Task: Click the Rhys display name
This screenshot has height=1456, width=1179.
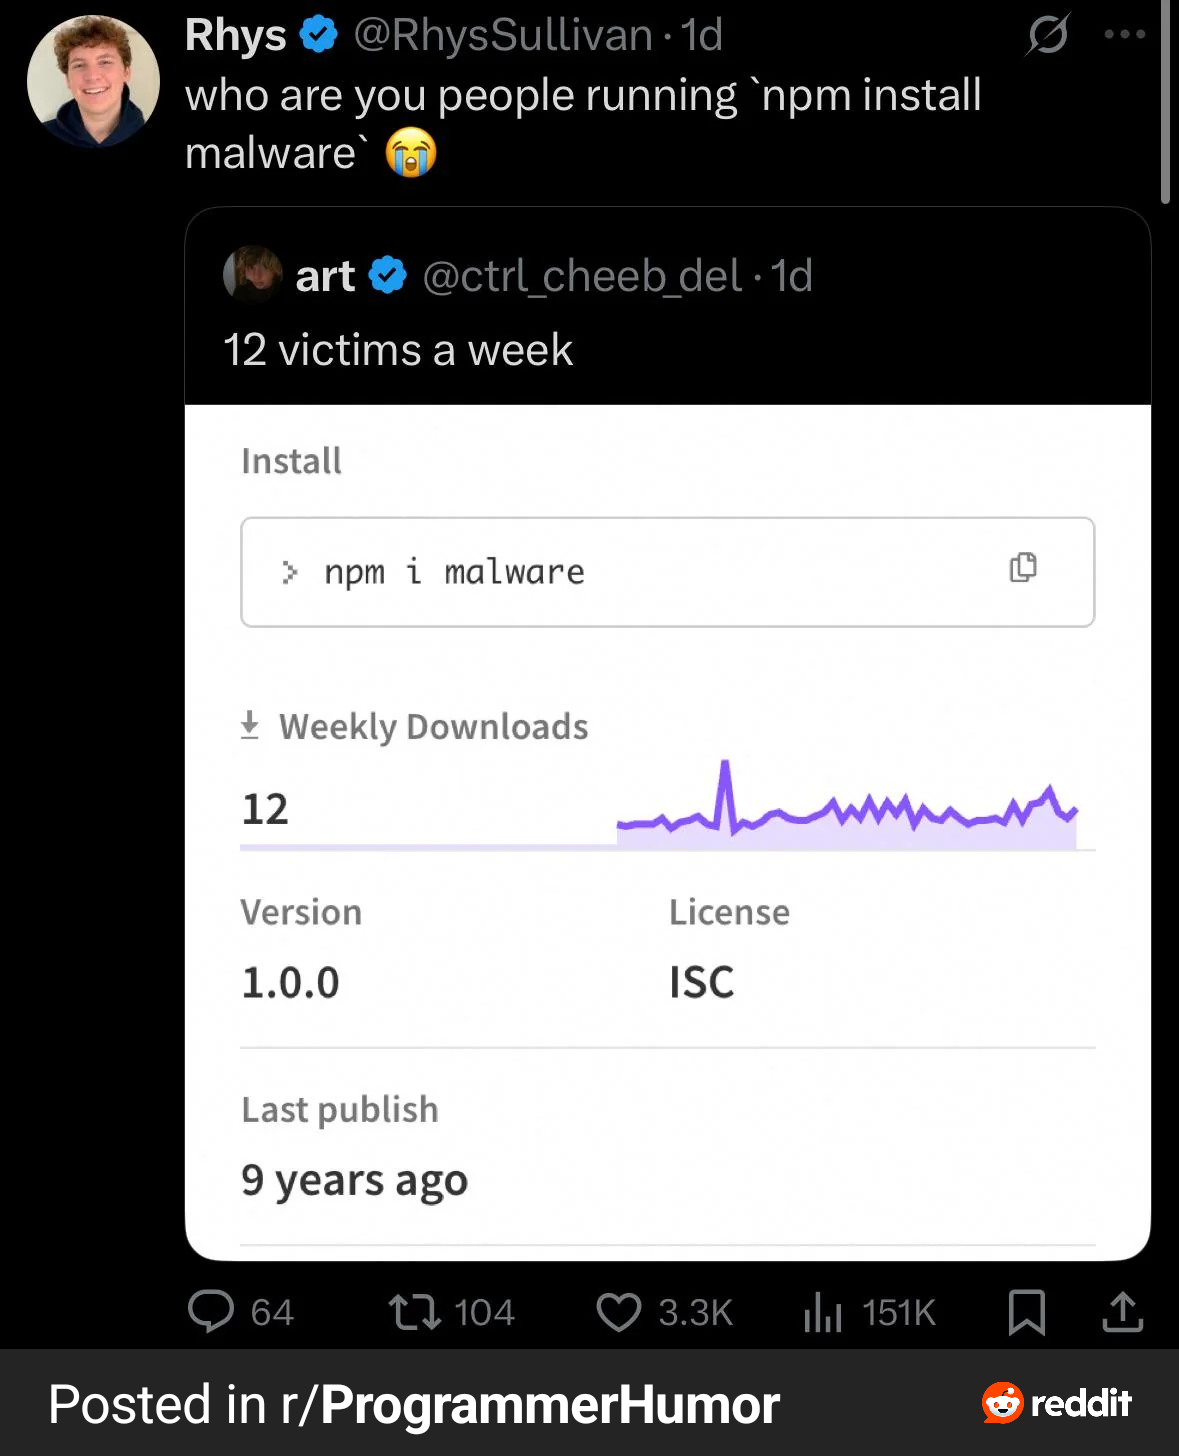Action: pos(236,36)
